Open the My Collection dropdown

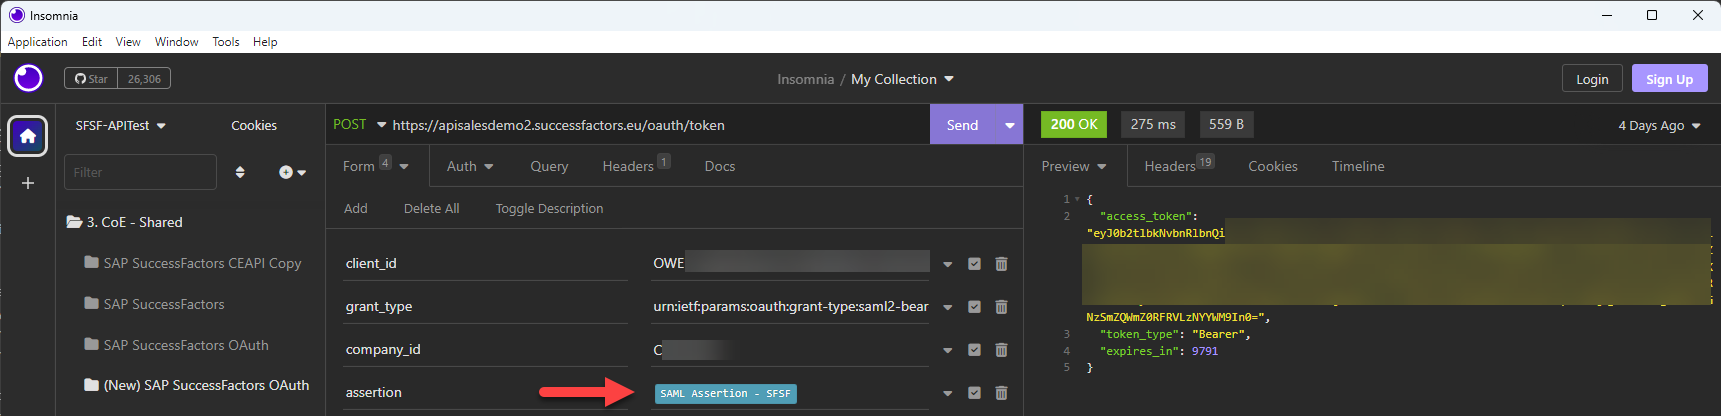point(902,79)
